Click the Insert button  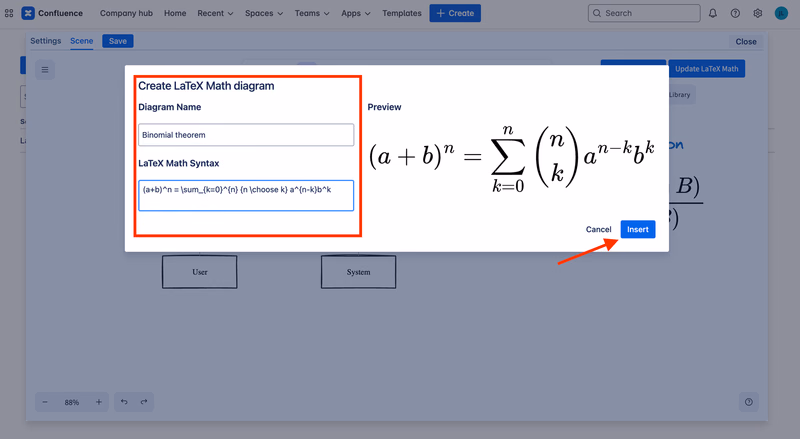point(638,229)
